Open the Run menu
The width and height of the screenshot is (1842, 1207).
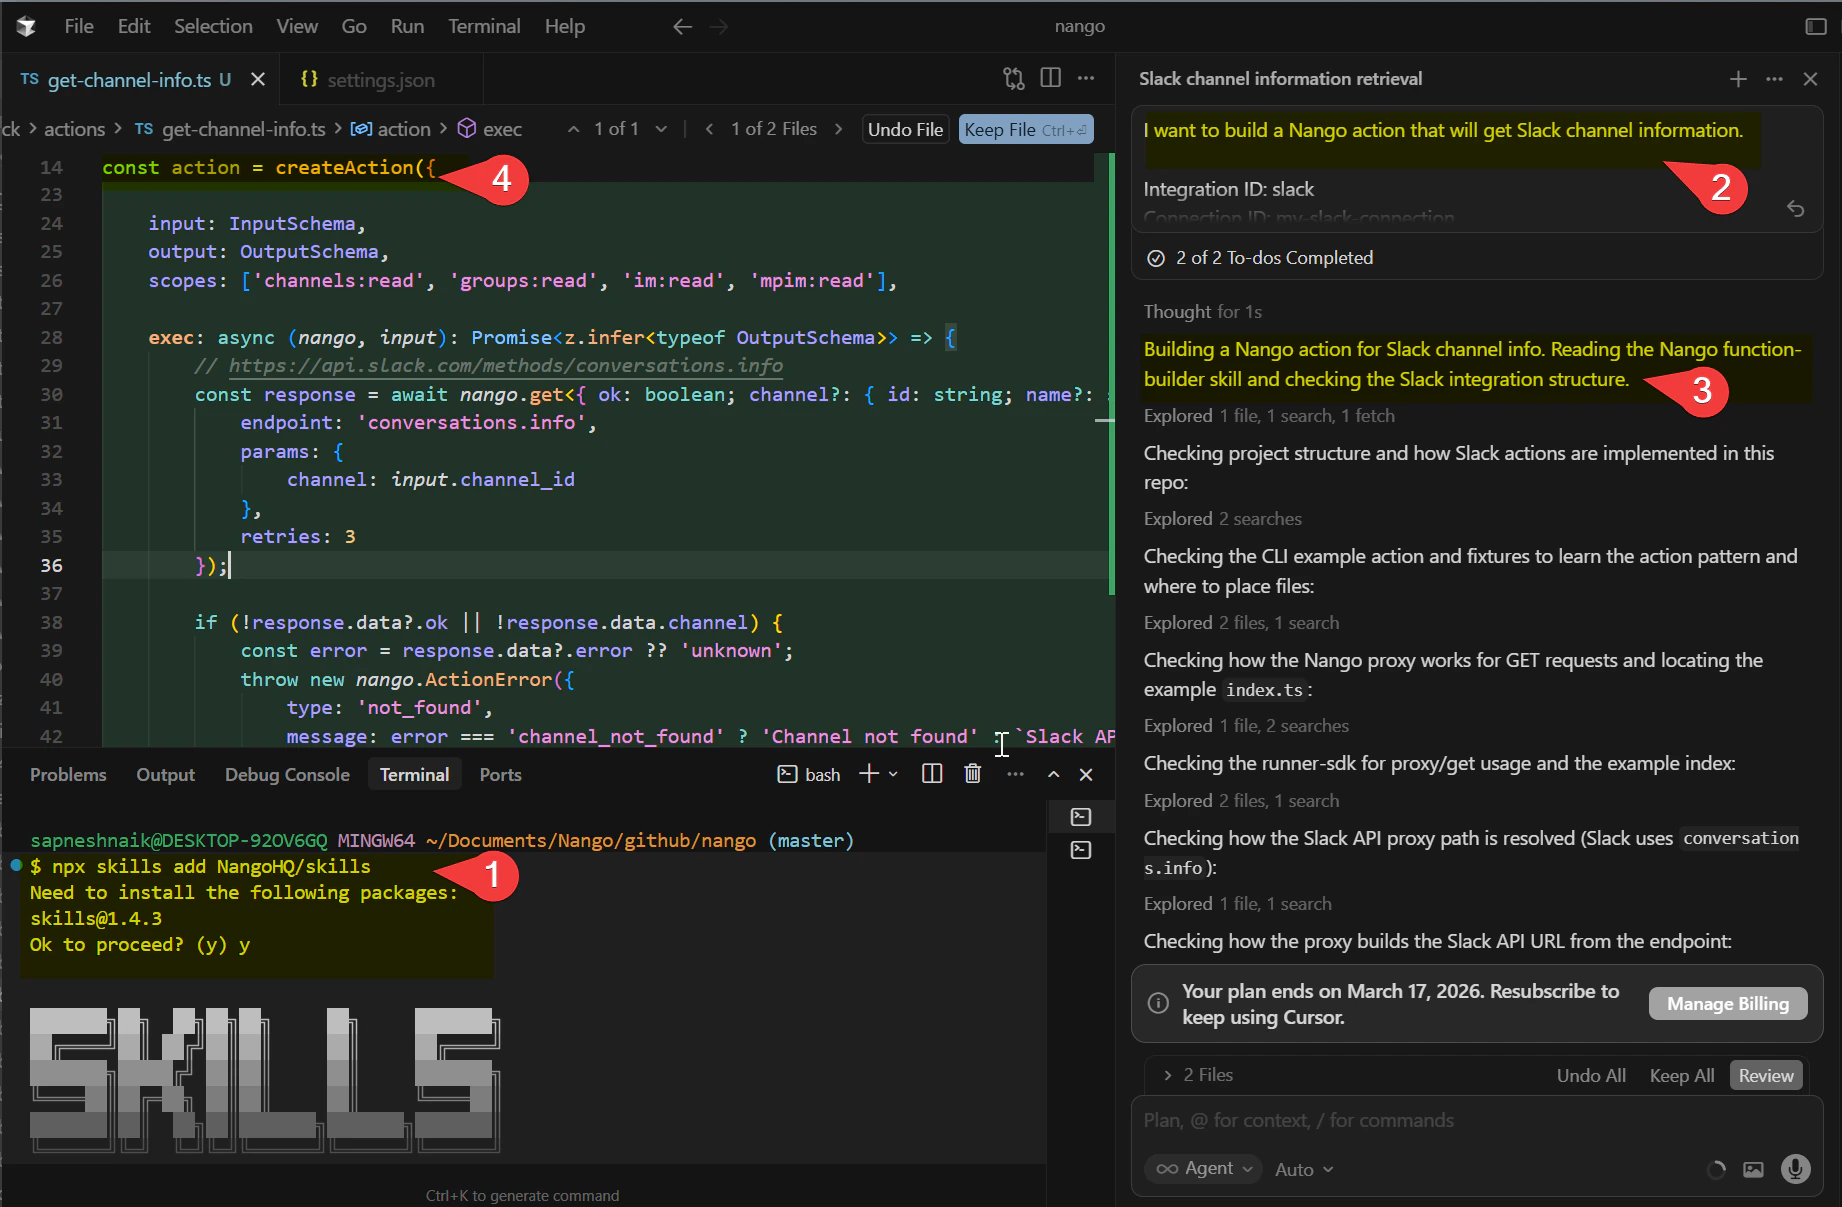[407, 26]
